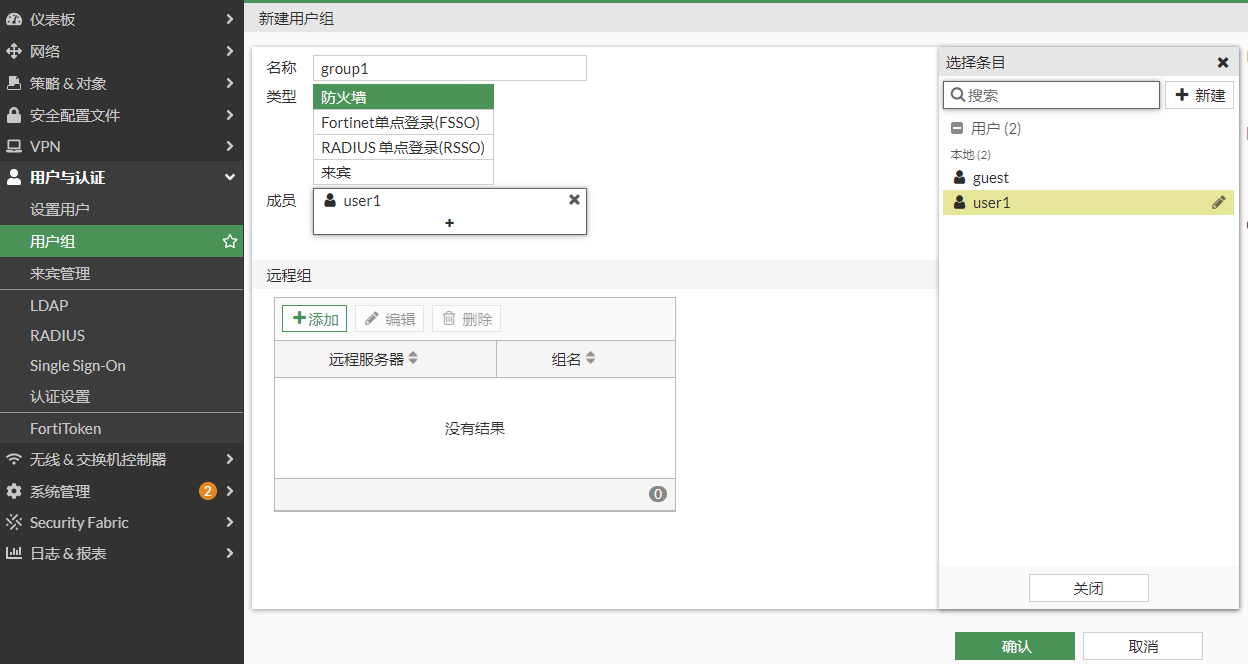Collapse the 用户 (2) group
Screen dimensions: 1248x664
pos(957,128)
